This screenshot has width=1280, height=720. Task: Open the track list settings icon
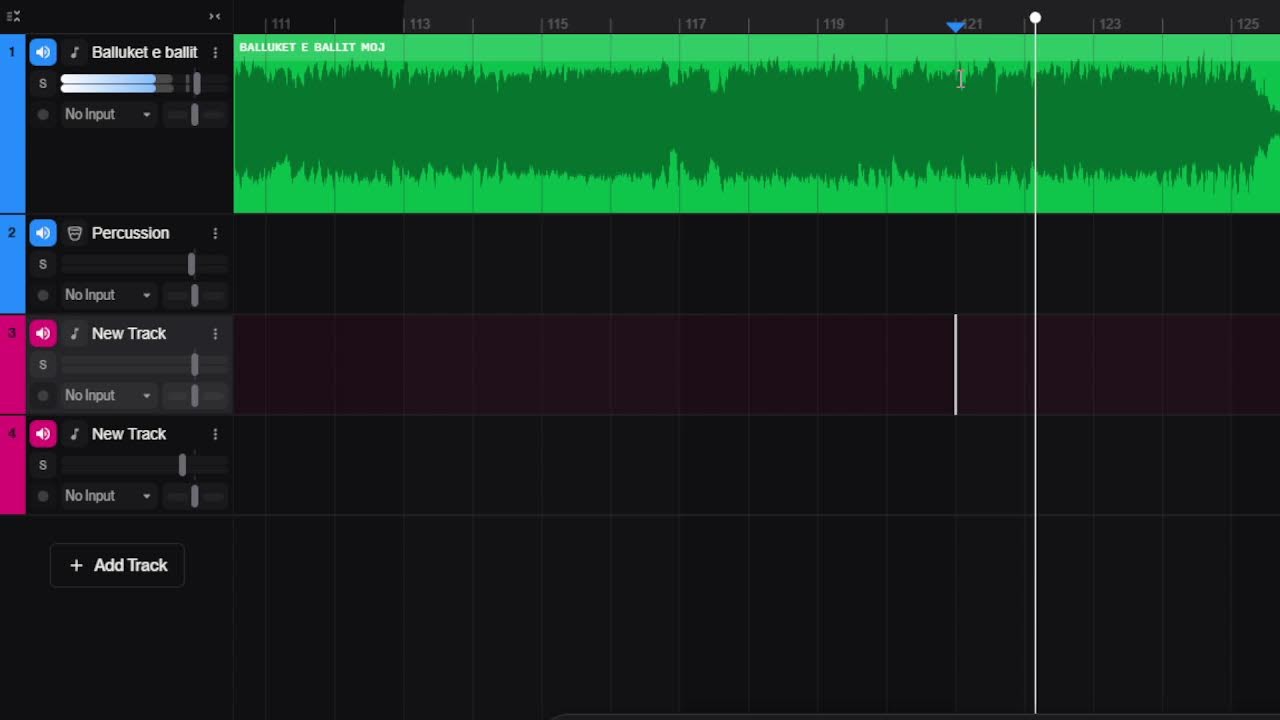13,16
